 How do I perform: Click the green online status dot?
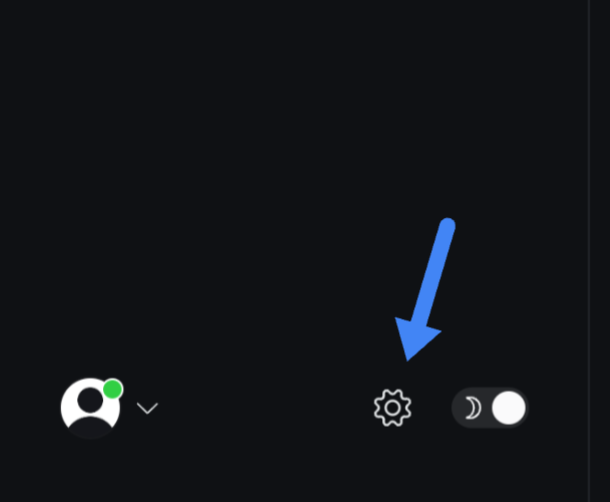tap(113, 390)
